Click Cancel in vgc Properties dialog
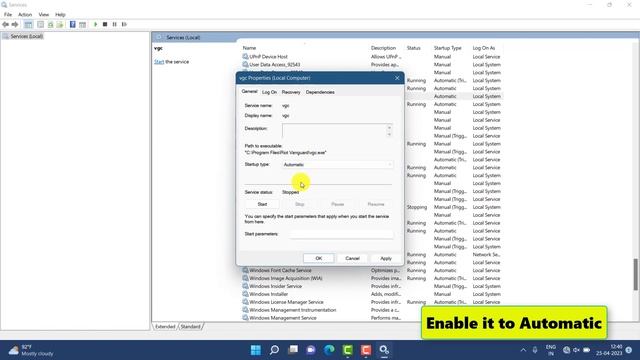This screenshot has width=640, height=360. click(352, 258)
